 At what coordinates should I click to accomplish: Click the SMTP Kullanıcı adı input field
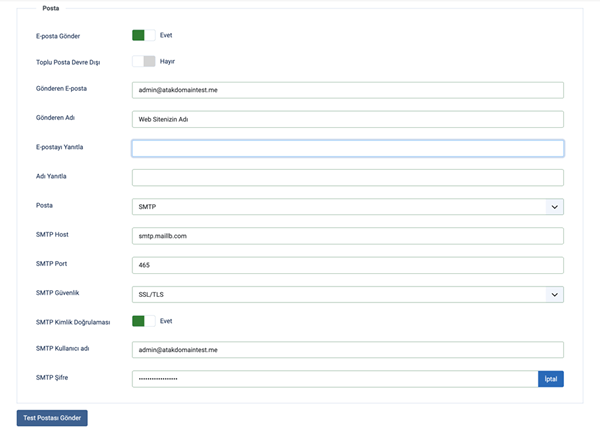tap(347, 350)
